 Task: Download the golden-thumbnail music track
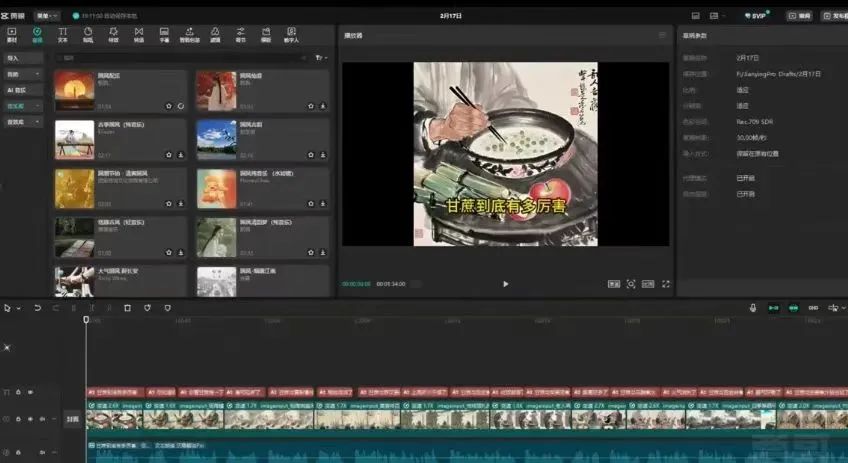pos(181,204)
